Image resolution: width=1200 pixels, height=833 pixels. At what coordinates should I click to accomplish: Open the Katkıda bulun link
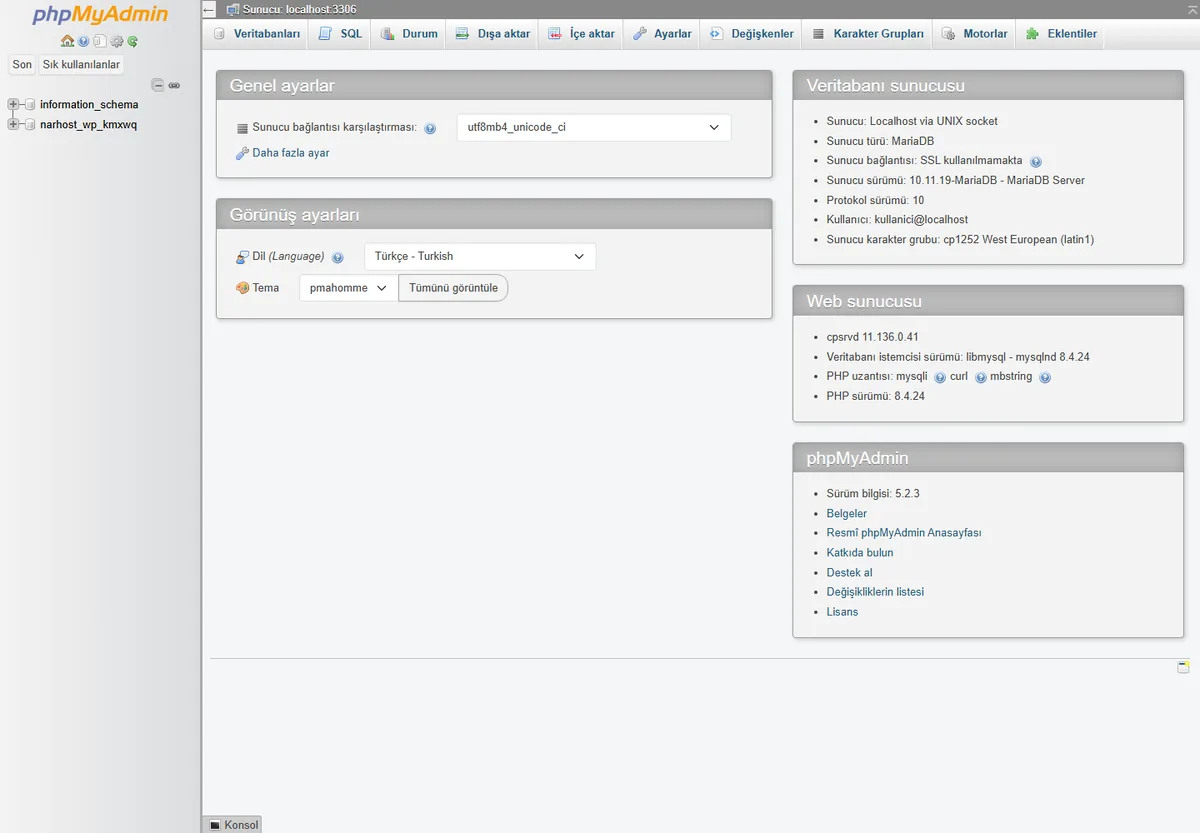point(860,553)
